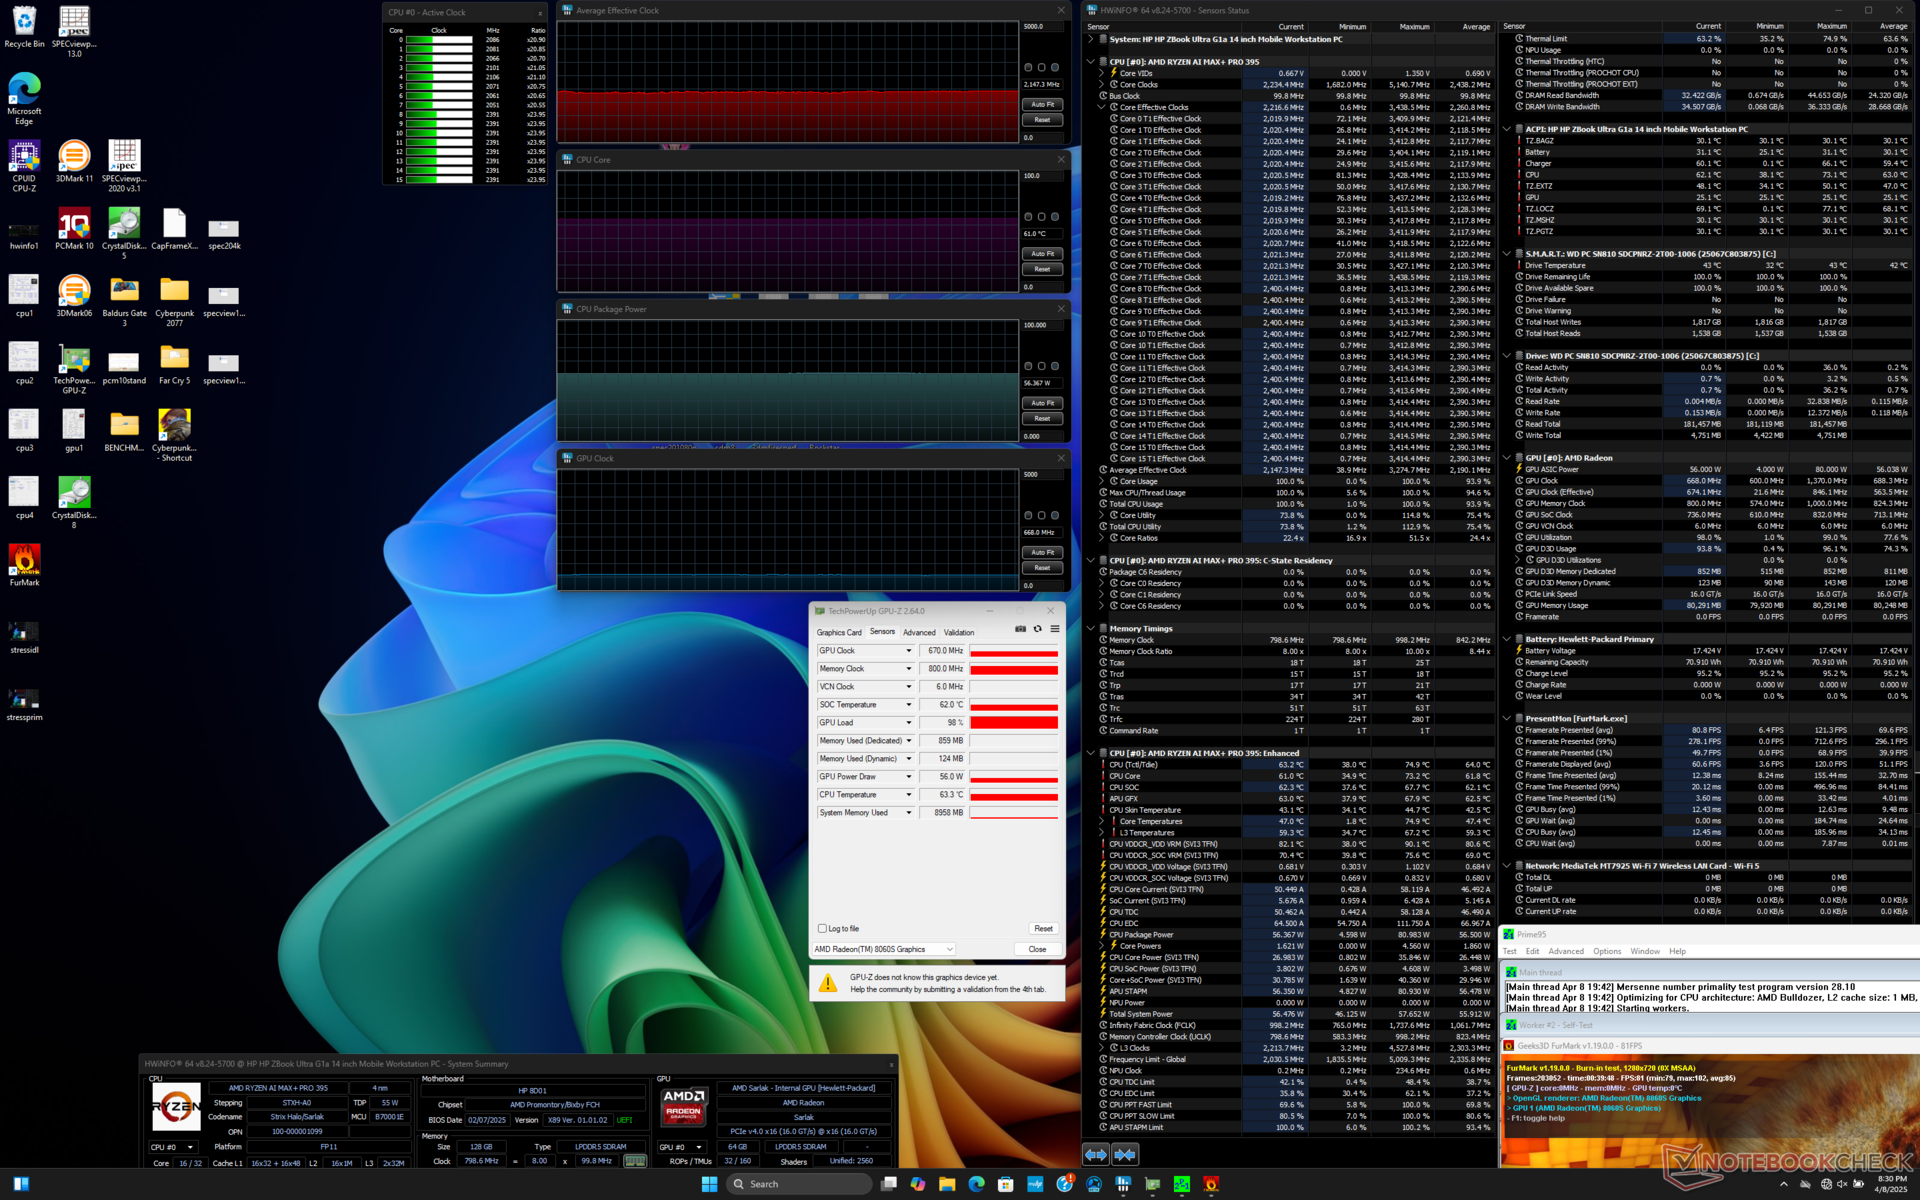Expand the Core VIDs sensor row

point(1101,73)
